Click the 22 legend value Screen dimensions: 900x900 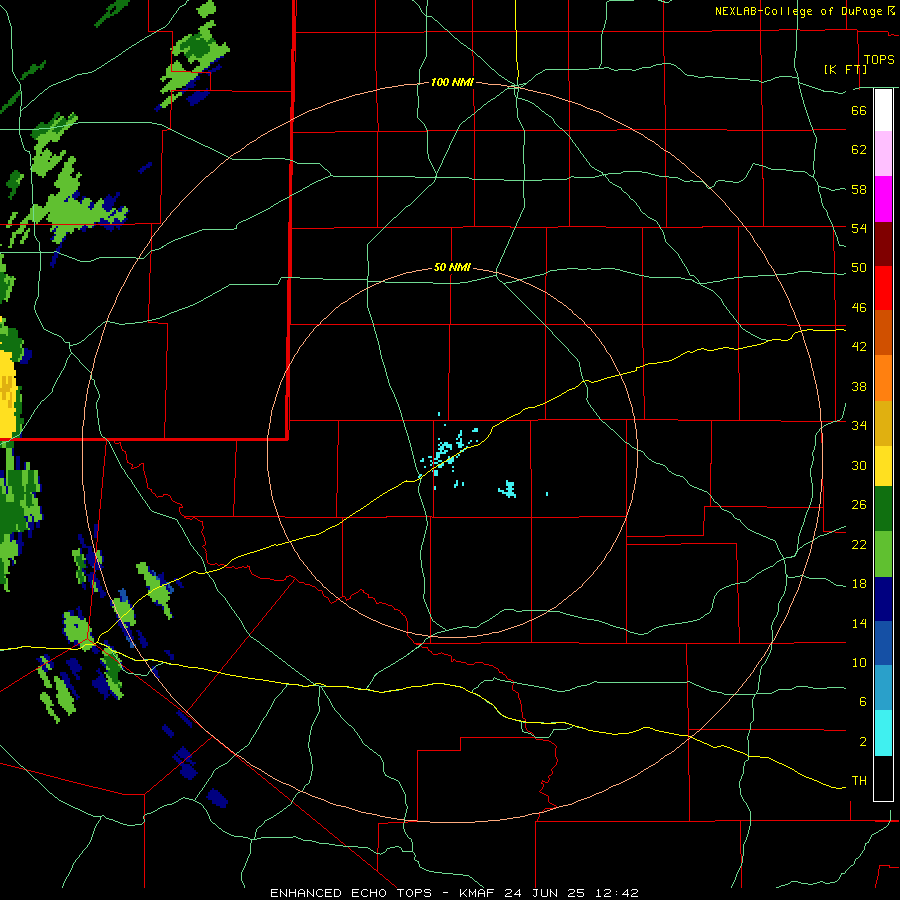pos(859,545)
